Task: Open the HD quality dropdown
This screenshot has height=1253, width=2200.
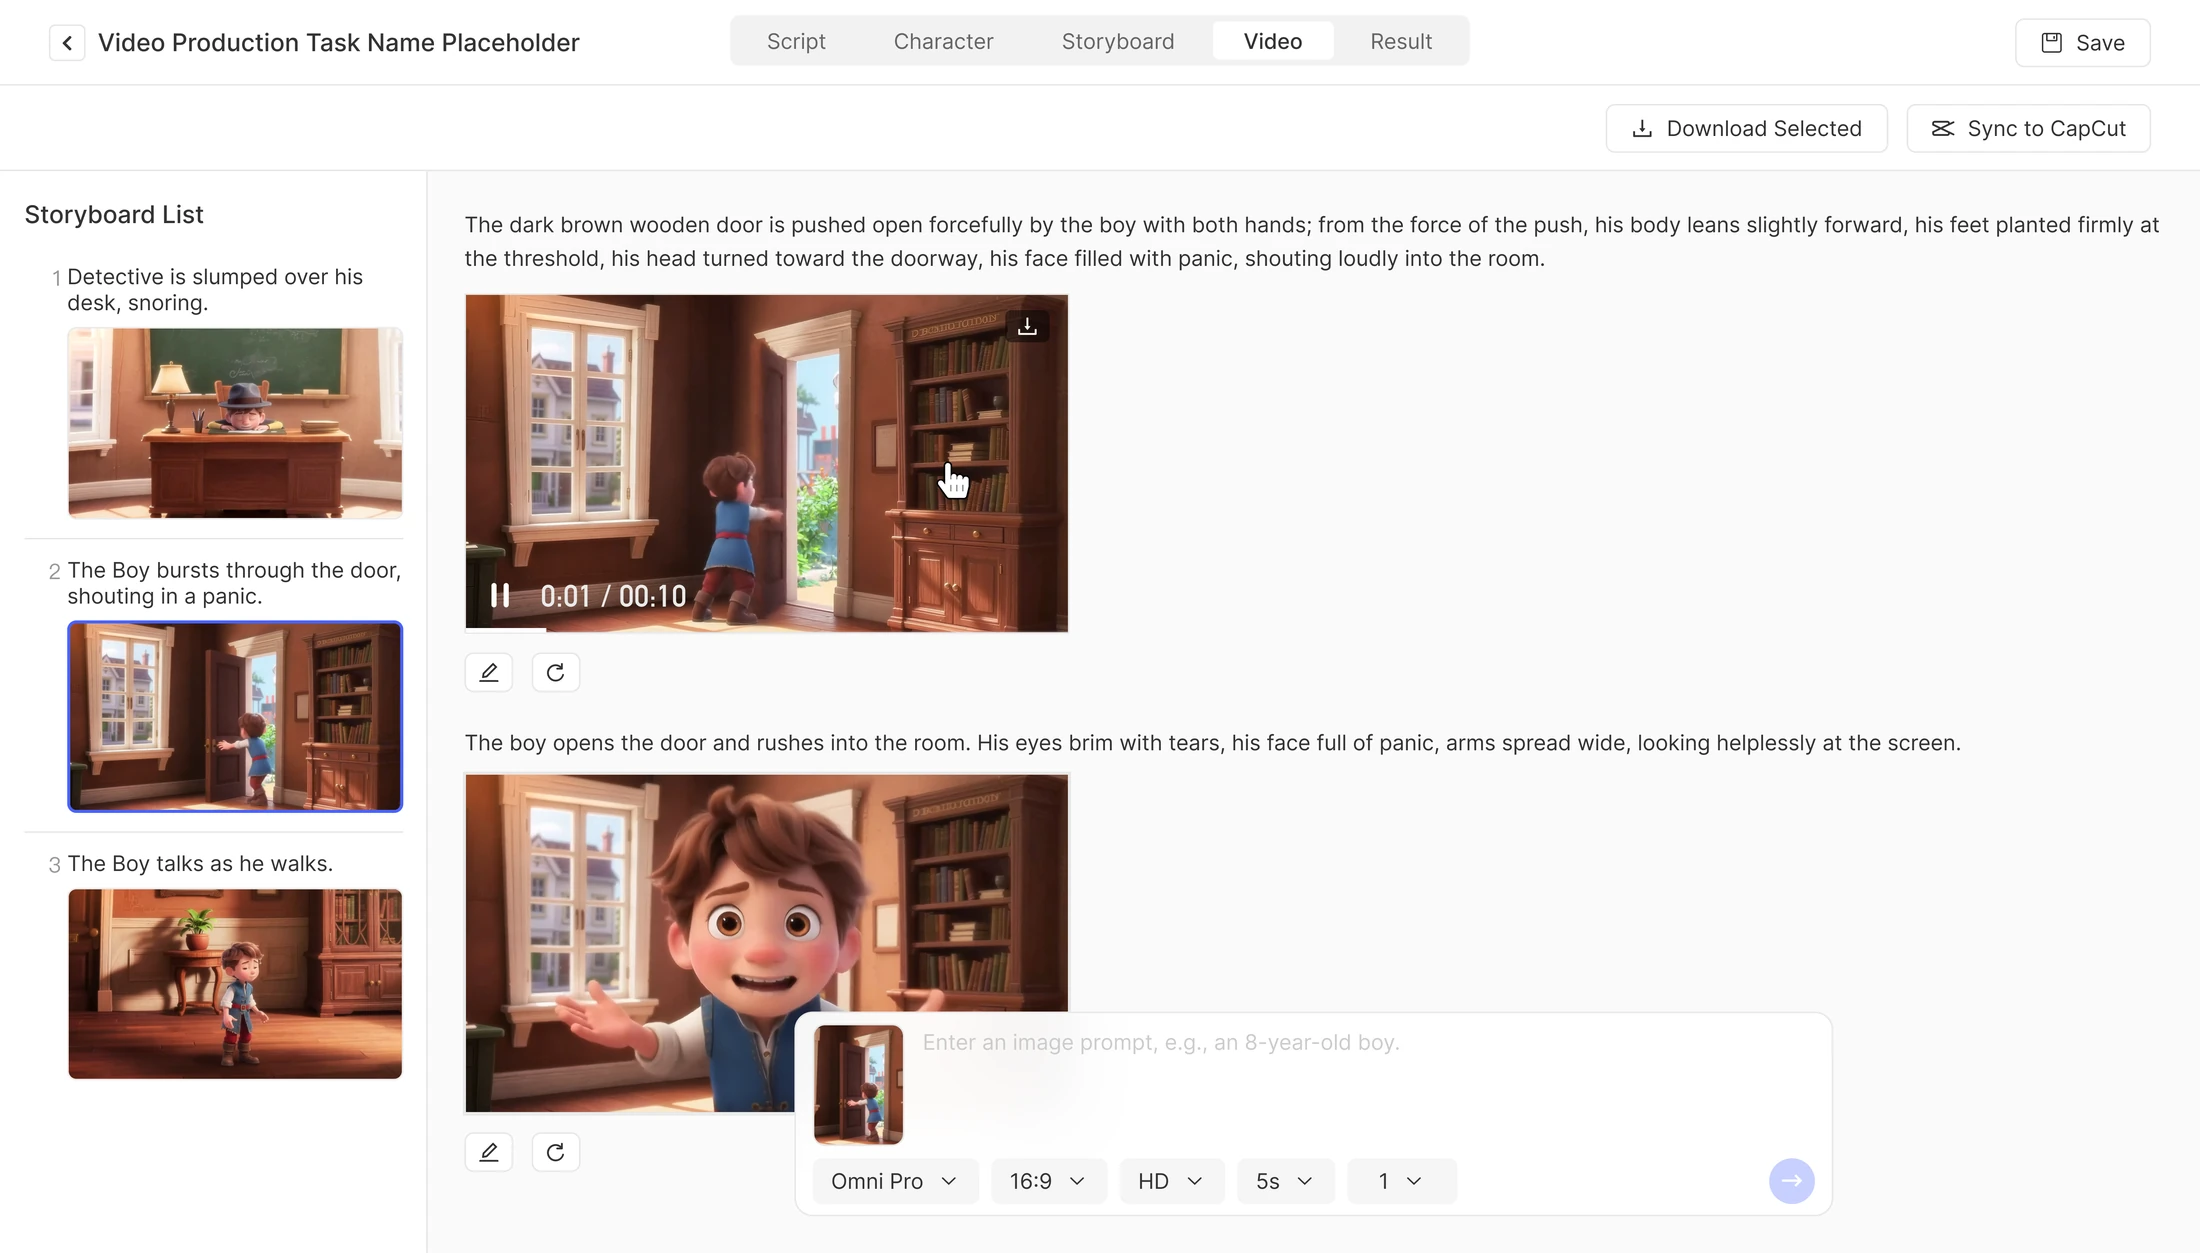Action: click(1171, 1181)
